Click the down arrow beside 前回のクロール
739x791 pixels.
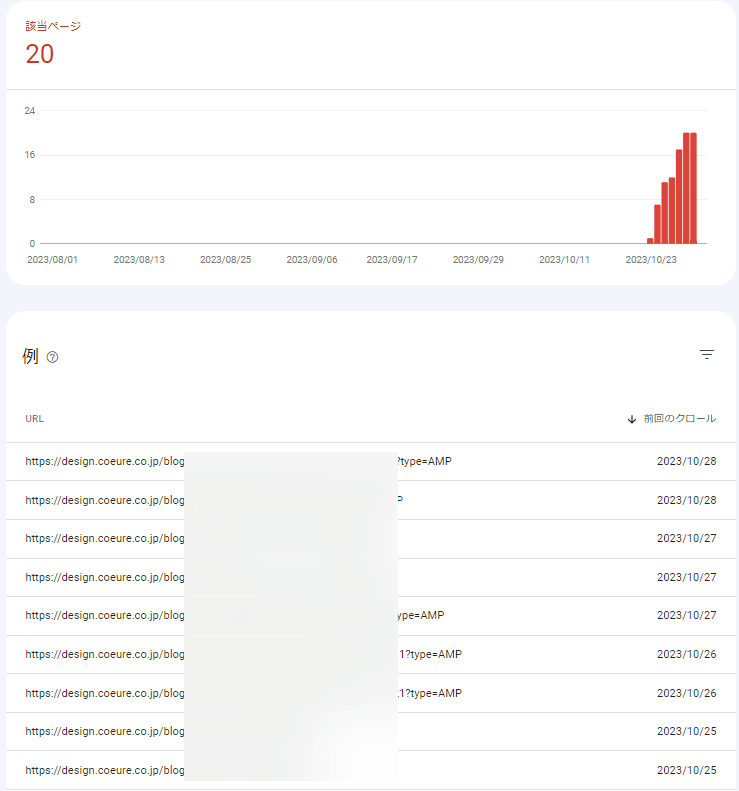point(631,419)
